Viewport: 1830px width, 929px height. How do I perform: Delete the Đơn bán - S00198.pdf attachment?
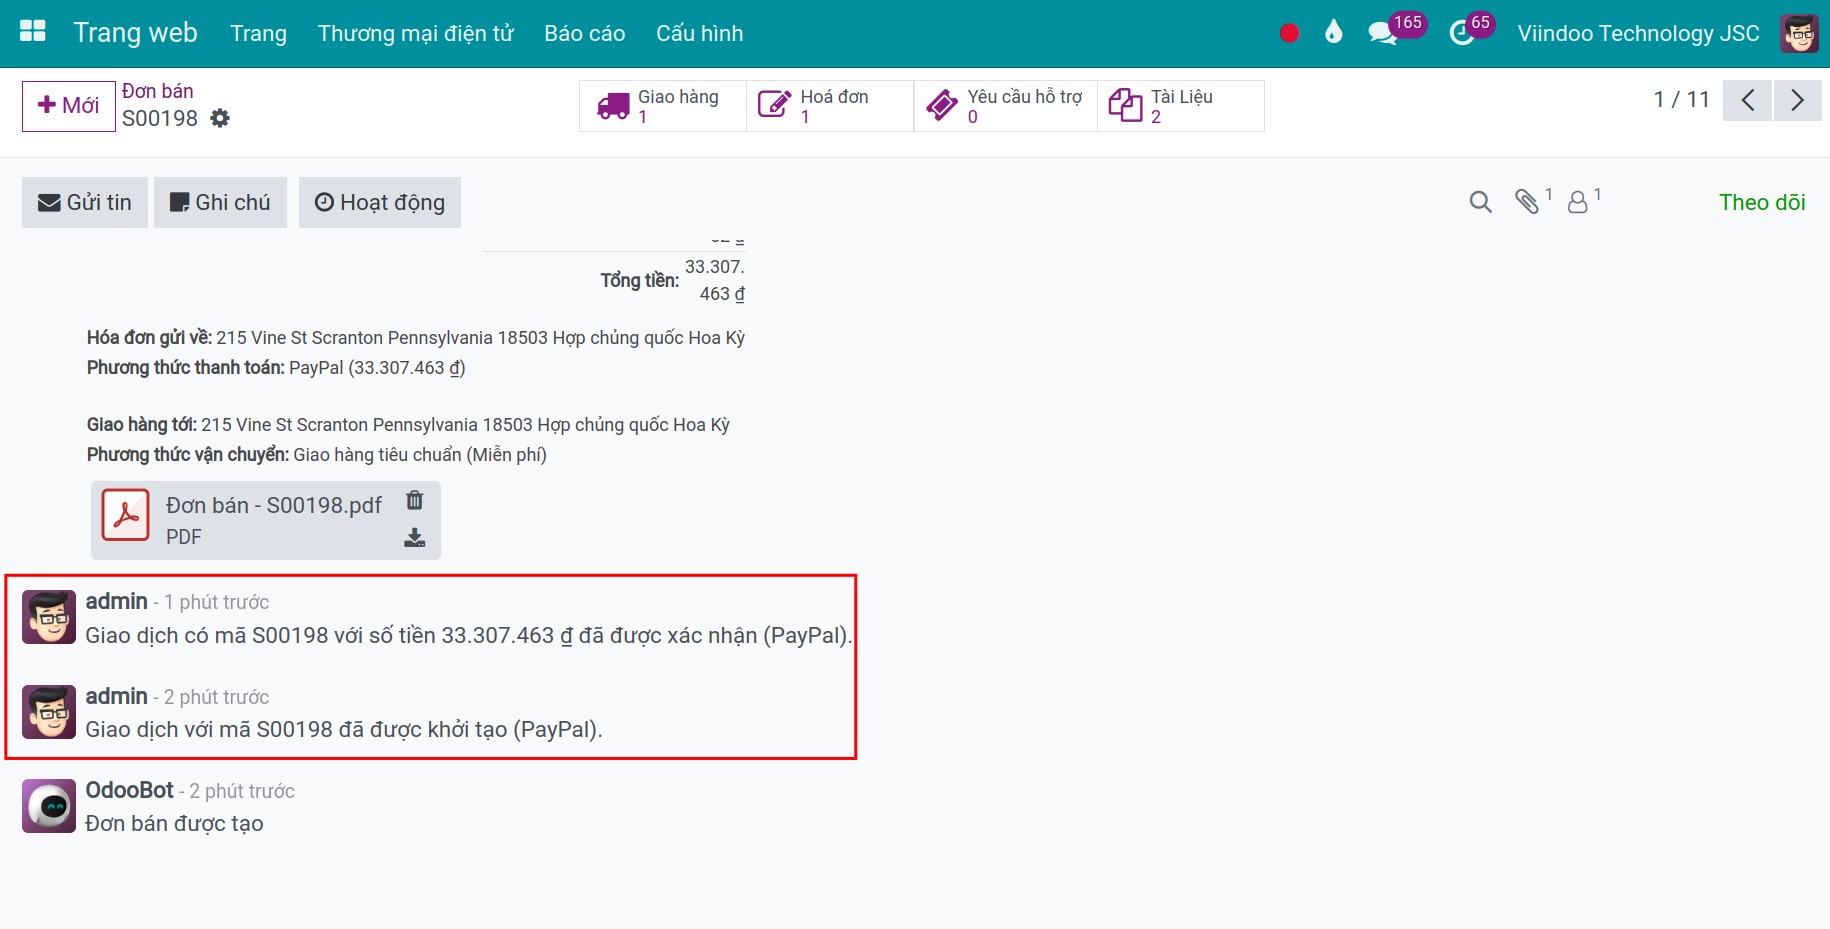pos(414,500)
